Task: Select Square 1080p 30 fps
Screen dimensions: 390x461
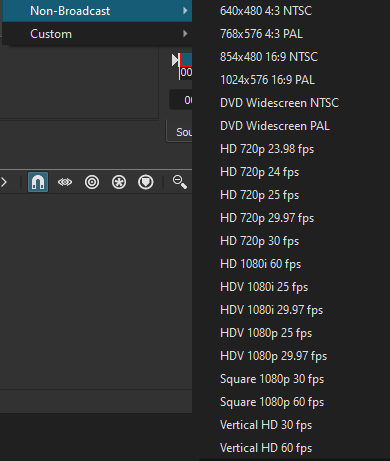Action: click(x=272, y=379)
